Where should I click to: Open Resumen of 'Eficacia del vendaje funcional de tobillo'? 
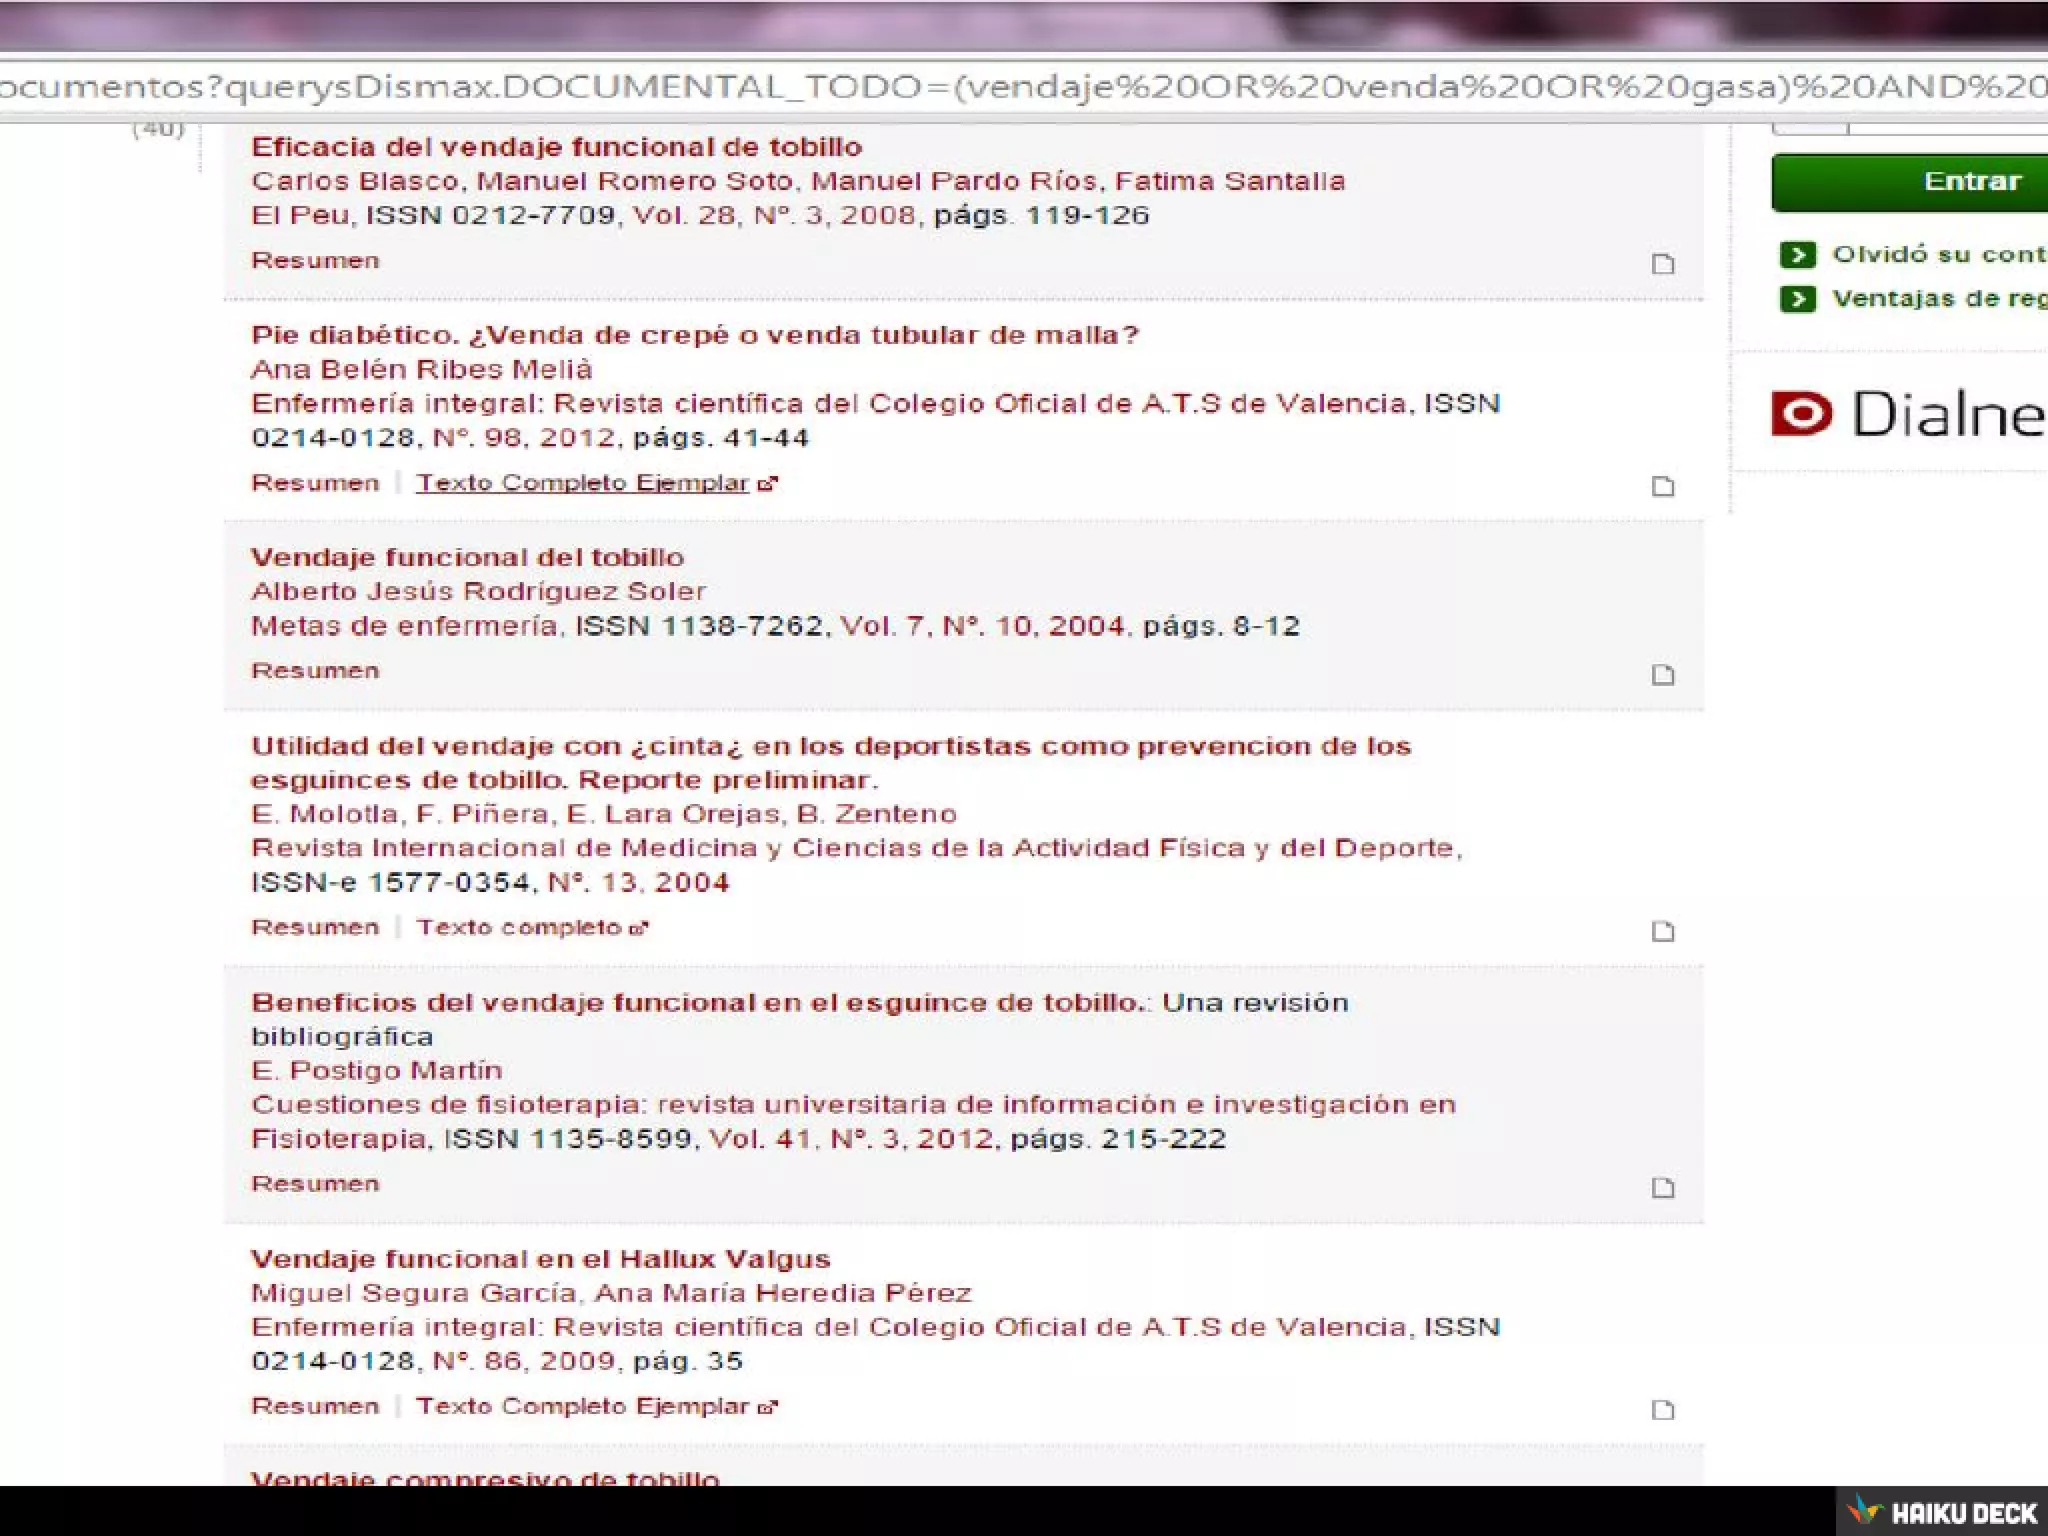tap(315, 260)
